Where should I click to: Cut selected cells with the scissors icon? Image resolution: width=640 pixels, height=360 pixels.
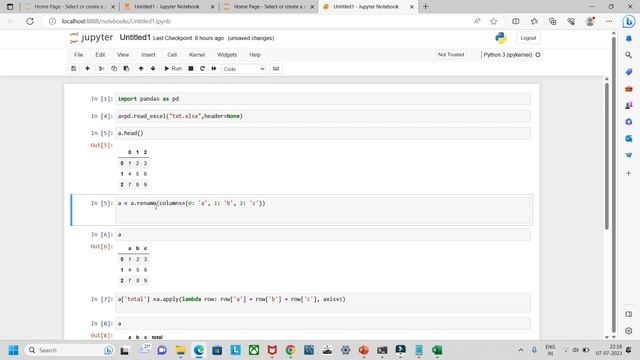(x=101, y=69)
